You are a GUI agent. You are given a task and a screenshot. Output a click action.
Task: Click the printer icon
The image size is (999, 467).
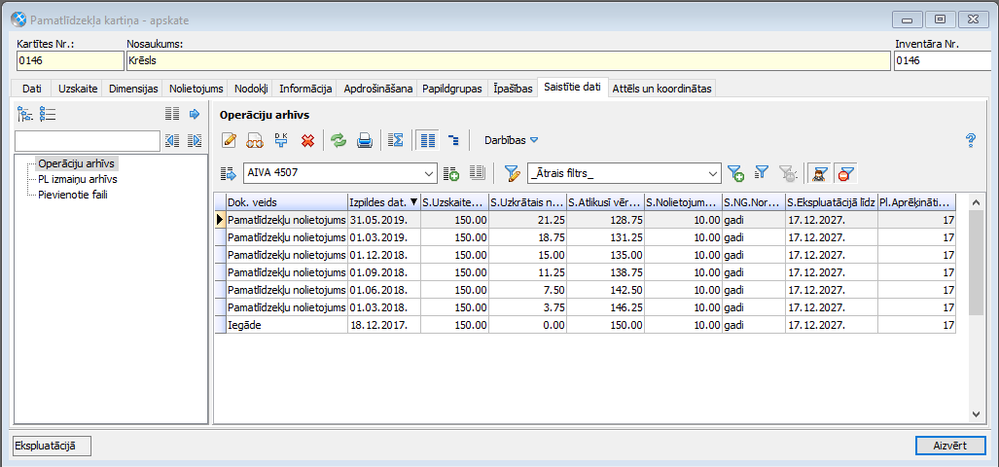[x=364, y=140]
